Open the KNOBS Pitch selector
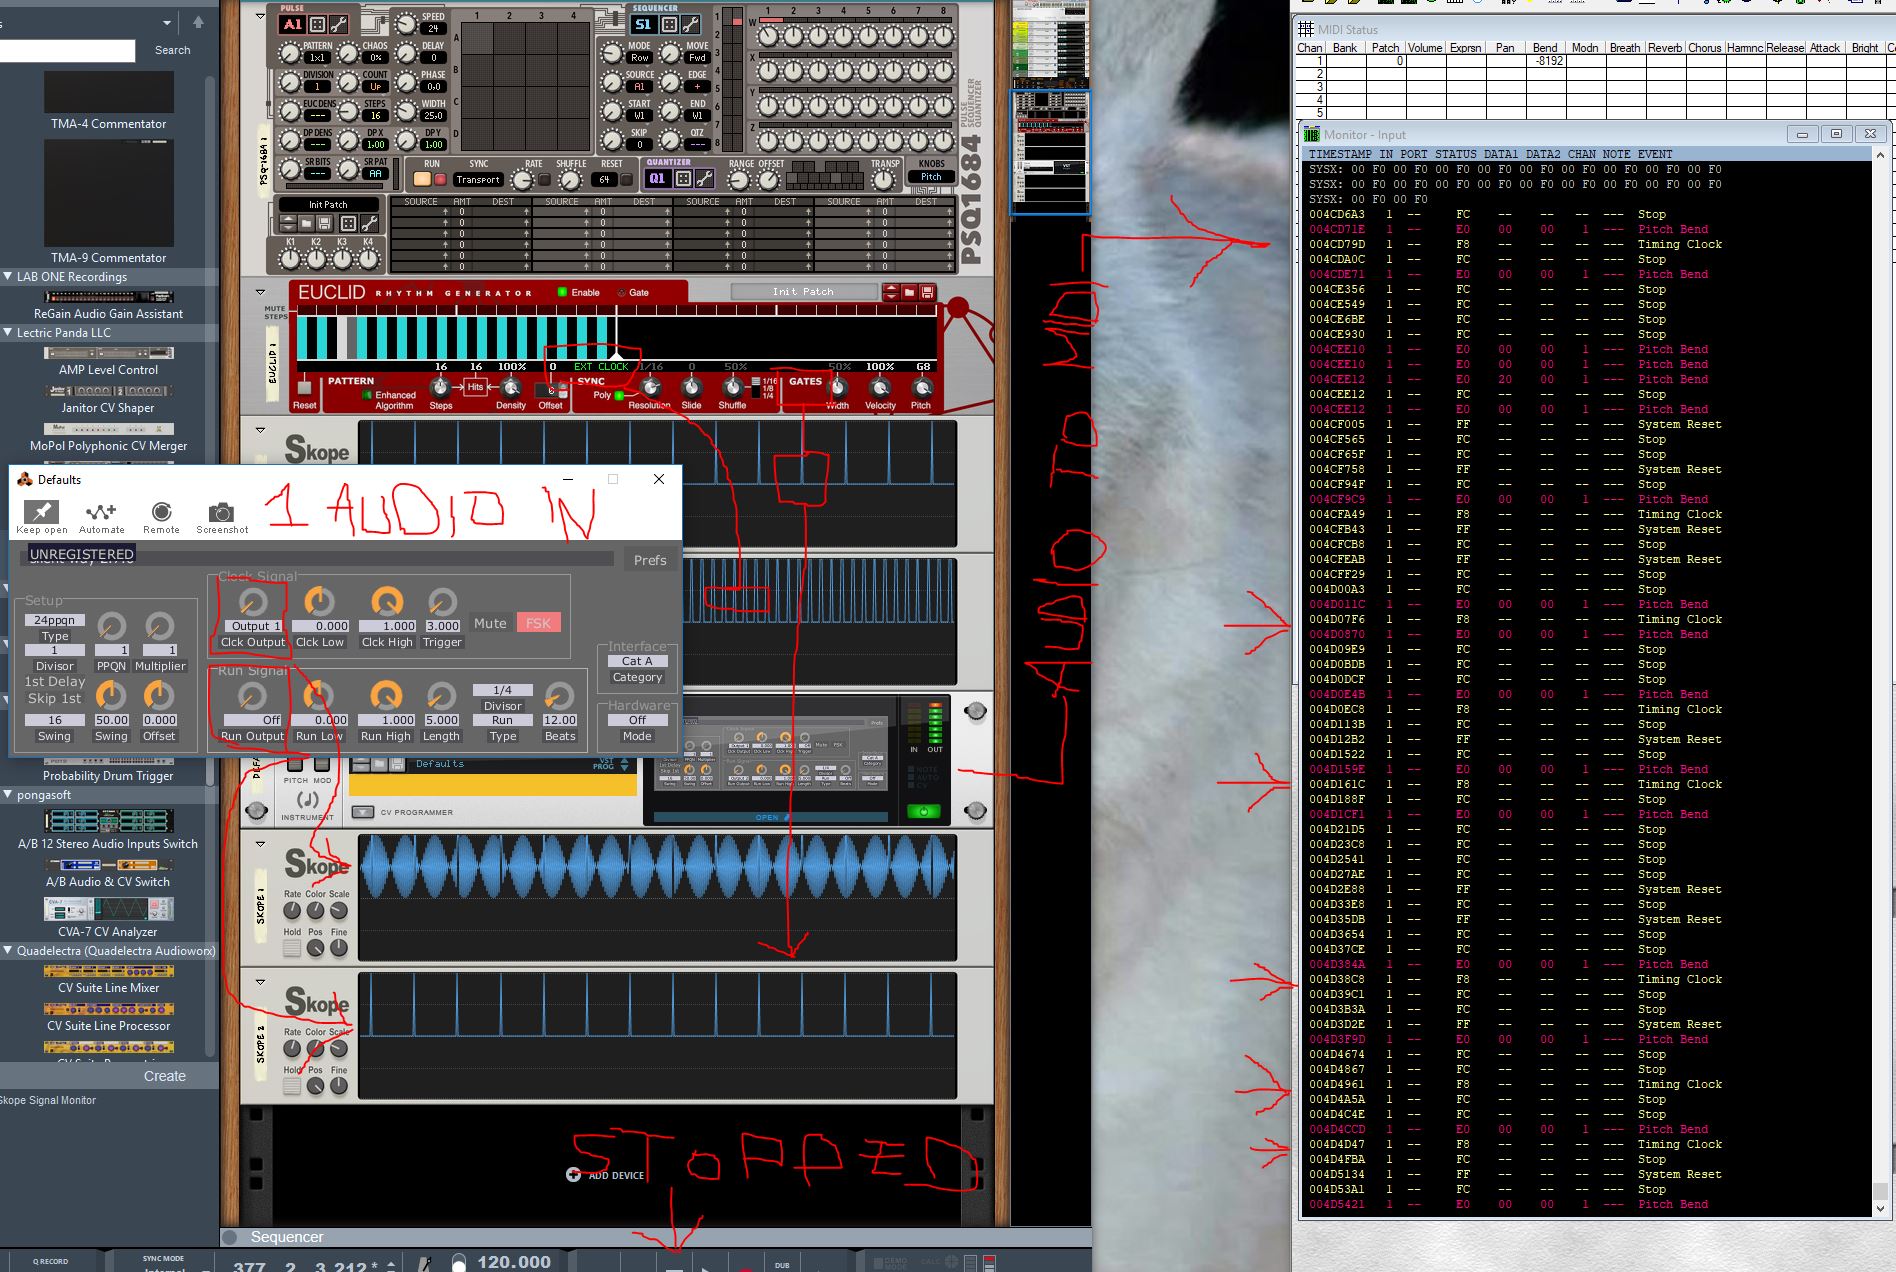This screenshot has width=1896, height=1272. pos(931,177)
